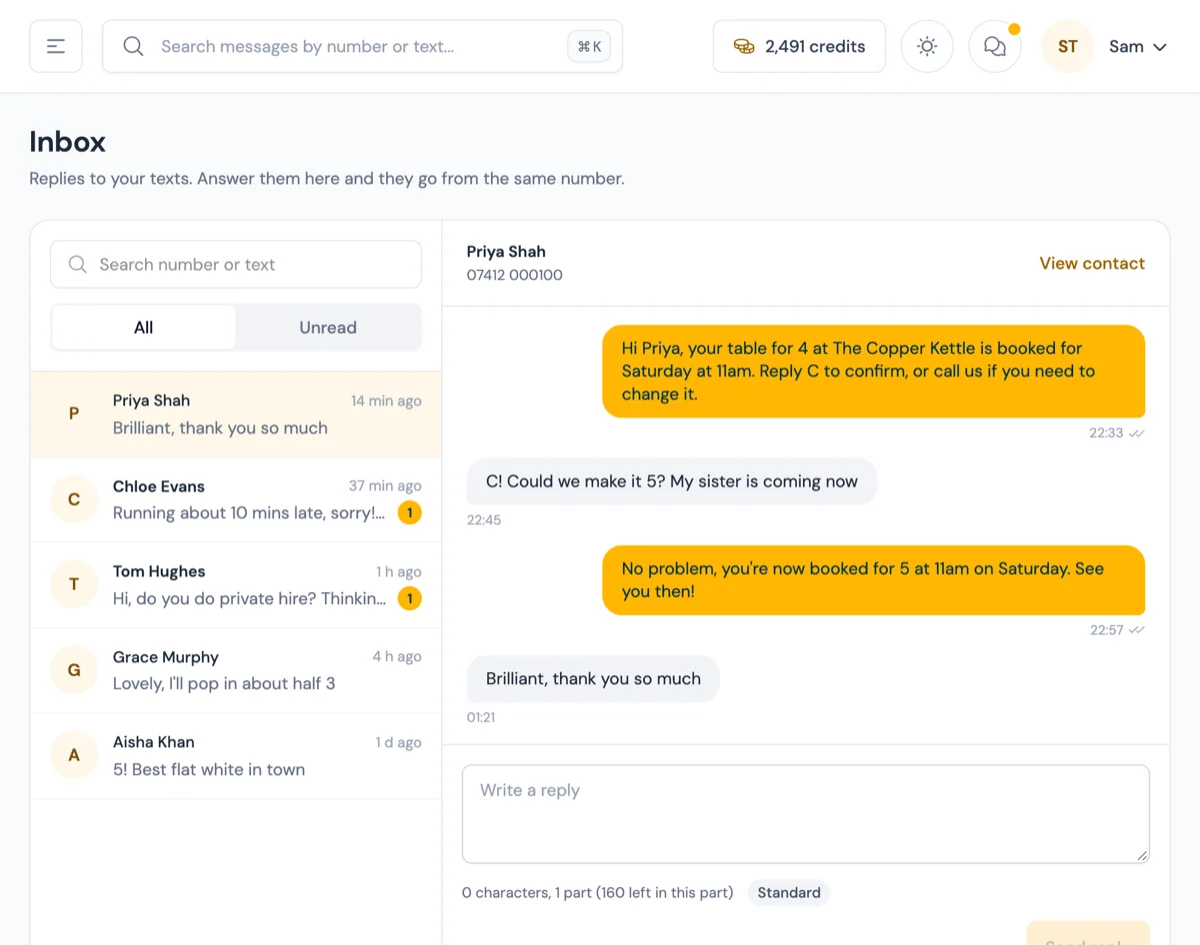
Task: Click the coins icon beside credits
Action: click(744, 46)
